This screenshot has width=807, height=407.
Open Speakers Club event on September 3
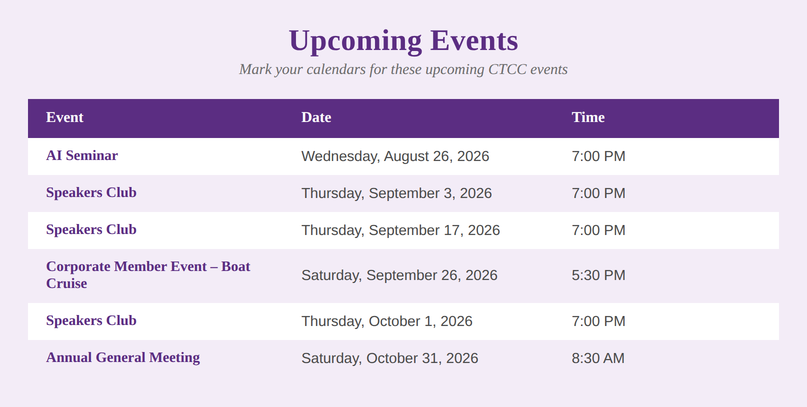[91, 192]
